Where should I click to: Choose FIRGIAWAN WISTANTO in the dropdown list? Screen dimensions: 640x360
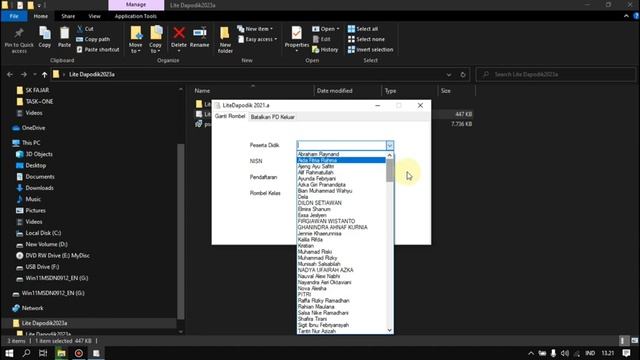[341, 221]
